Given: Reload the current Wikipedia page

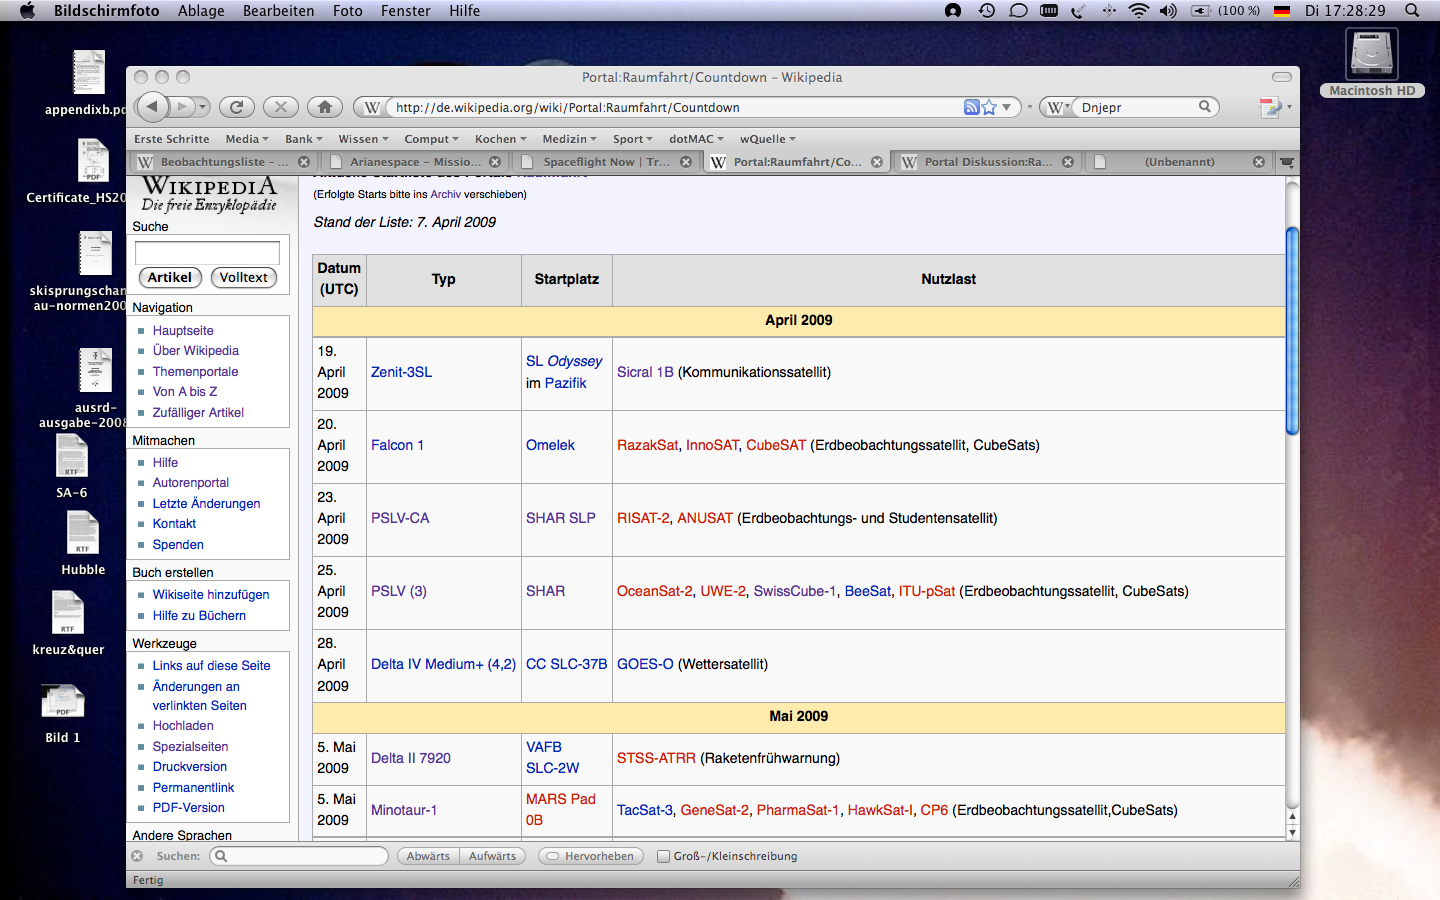Looking at the screenshot, I should pyautogui.click(x=237, y=107).
